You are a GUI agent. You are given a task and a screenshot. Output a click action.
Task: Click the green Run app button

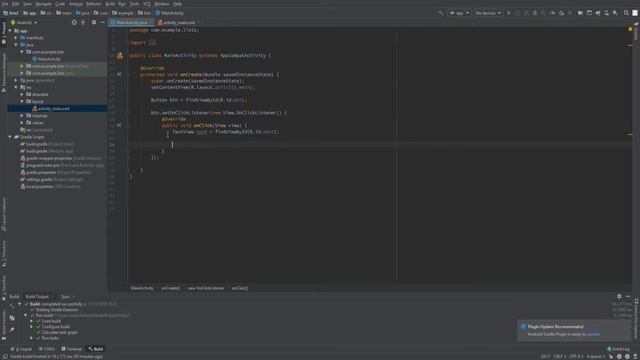pyautogui.click(x=509, y=13)
